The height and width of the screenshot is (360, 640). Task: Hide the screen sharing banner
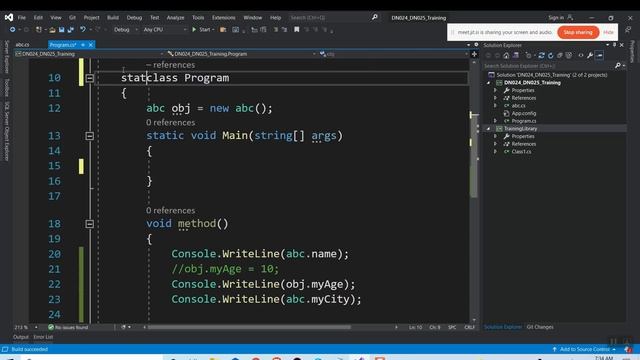click(x=608, y=32)
